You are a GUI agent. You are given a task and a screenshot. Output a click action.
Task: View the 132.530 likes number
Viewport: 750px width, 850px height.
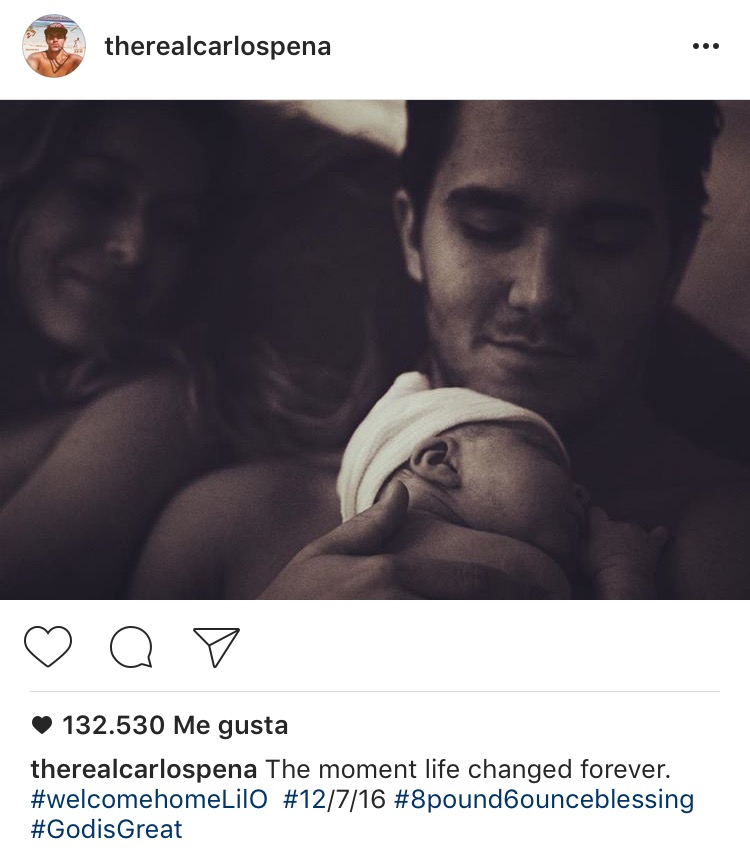(x=114, y=725)
